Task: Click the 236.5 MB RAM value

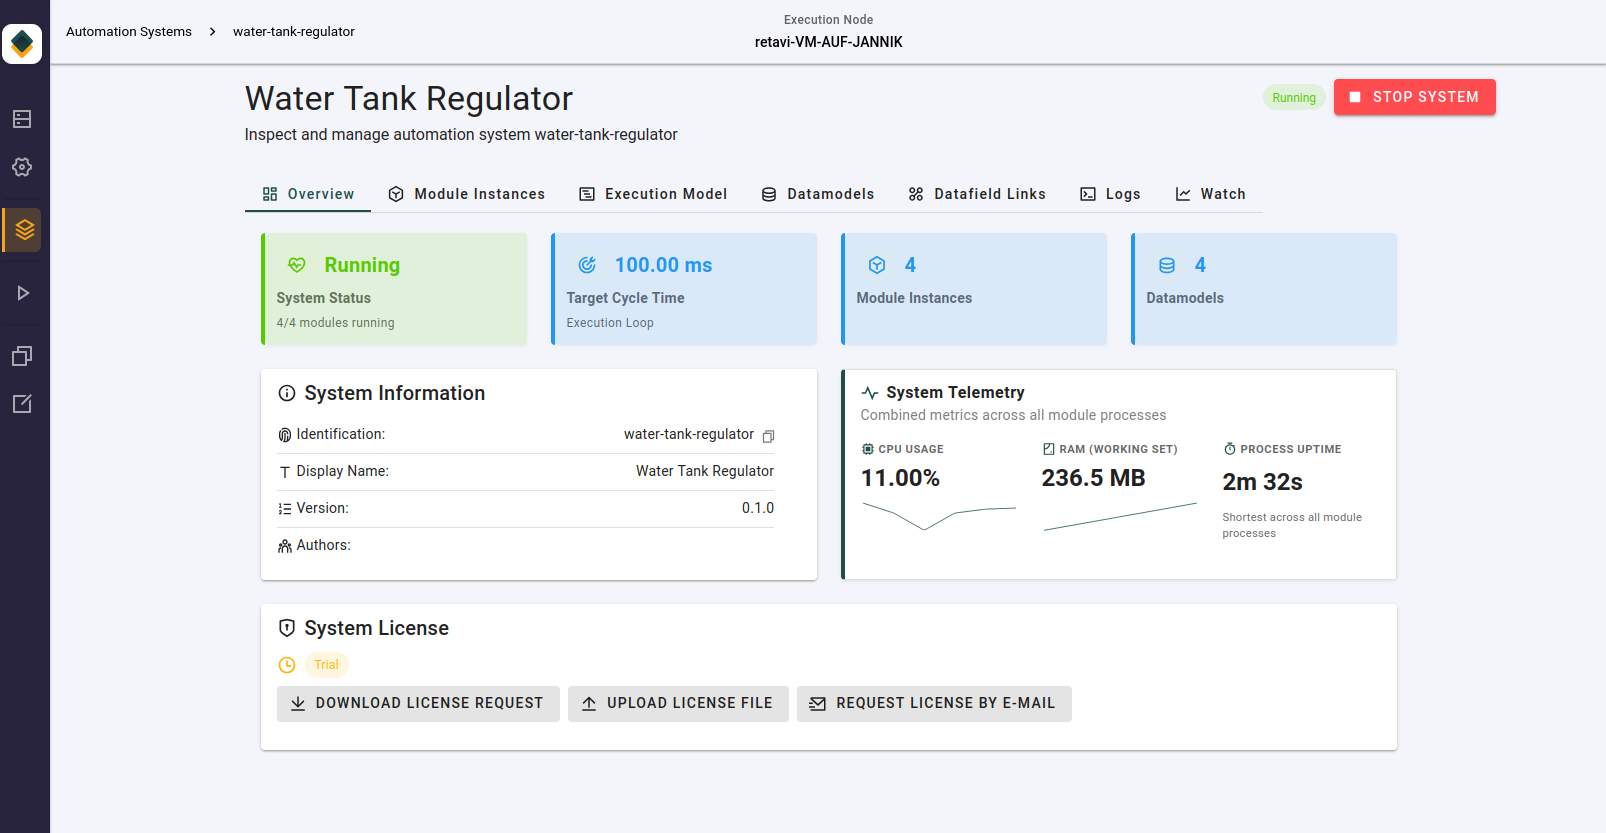Action: coord(1094,478)
